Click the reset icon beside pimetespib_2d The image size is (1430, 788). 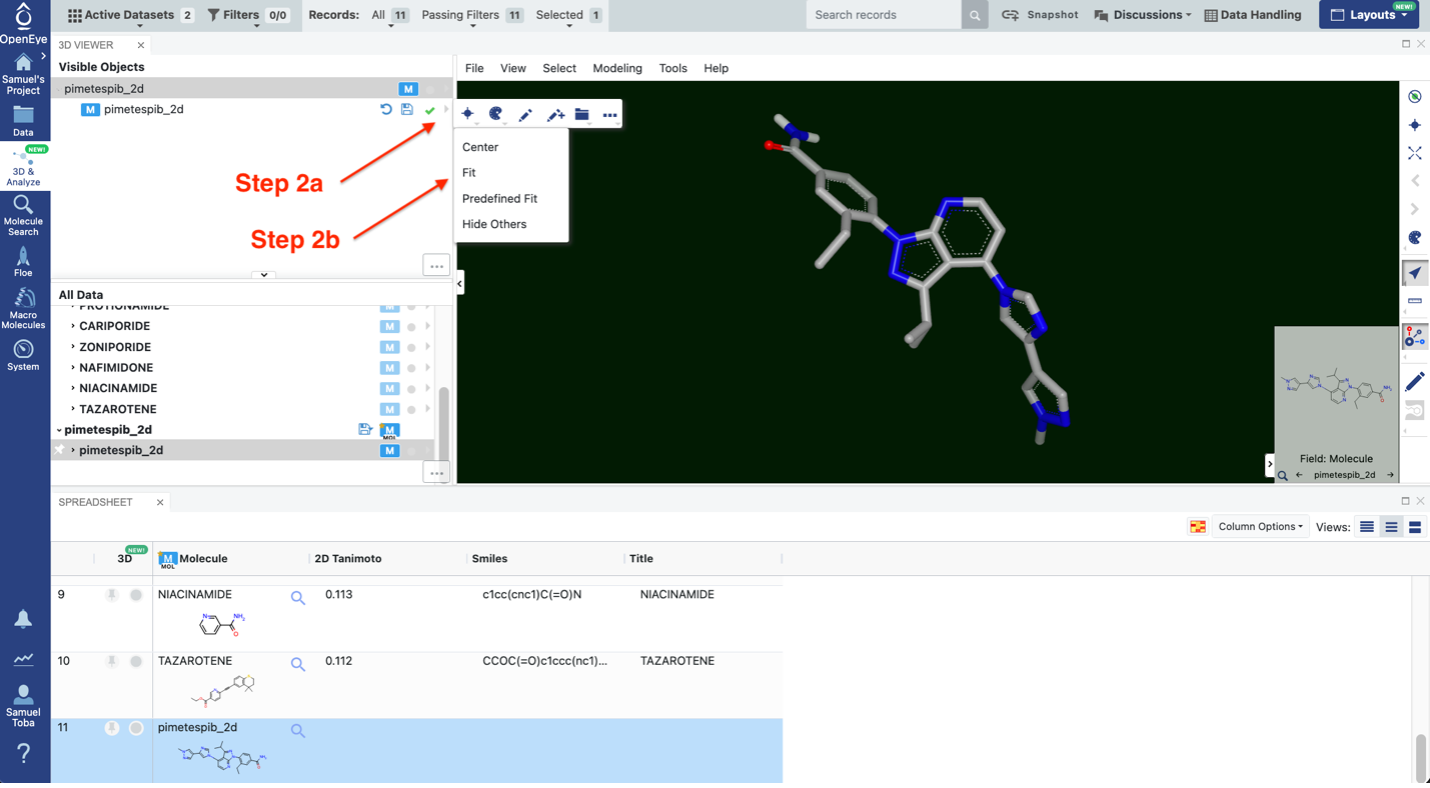point(386,109)
